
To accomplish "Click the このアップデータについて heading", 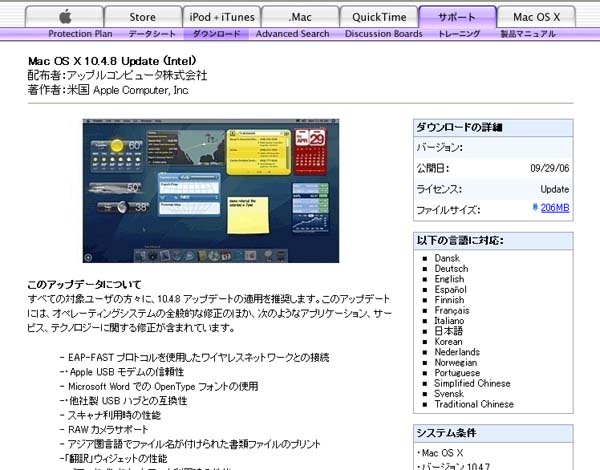I will 84,284.
